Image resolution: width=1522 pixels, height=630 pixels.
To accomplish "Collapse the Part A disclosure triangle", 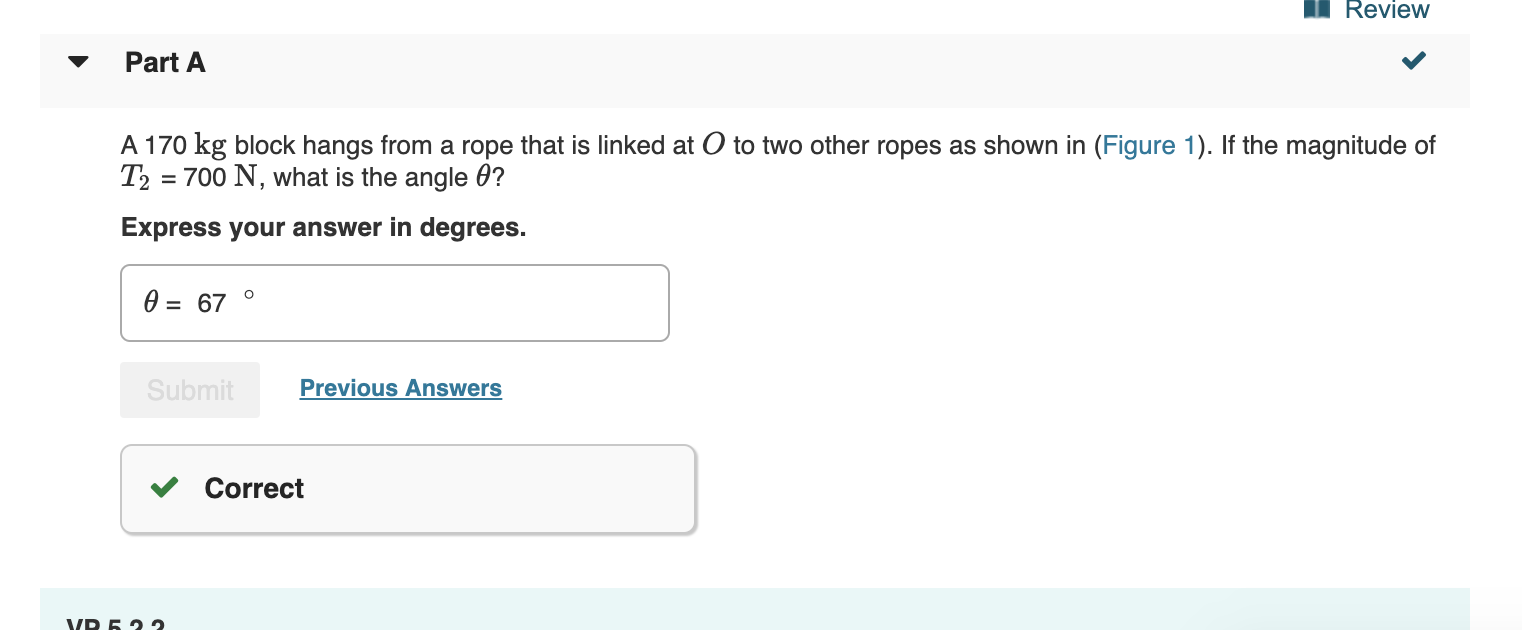I will pos(78,62).
